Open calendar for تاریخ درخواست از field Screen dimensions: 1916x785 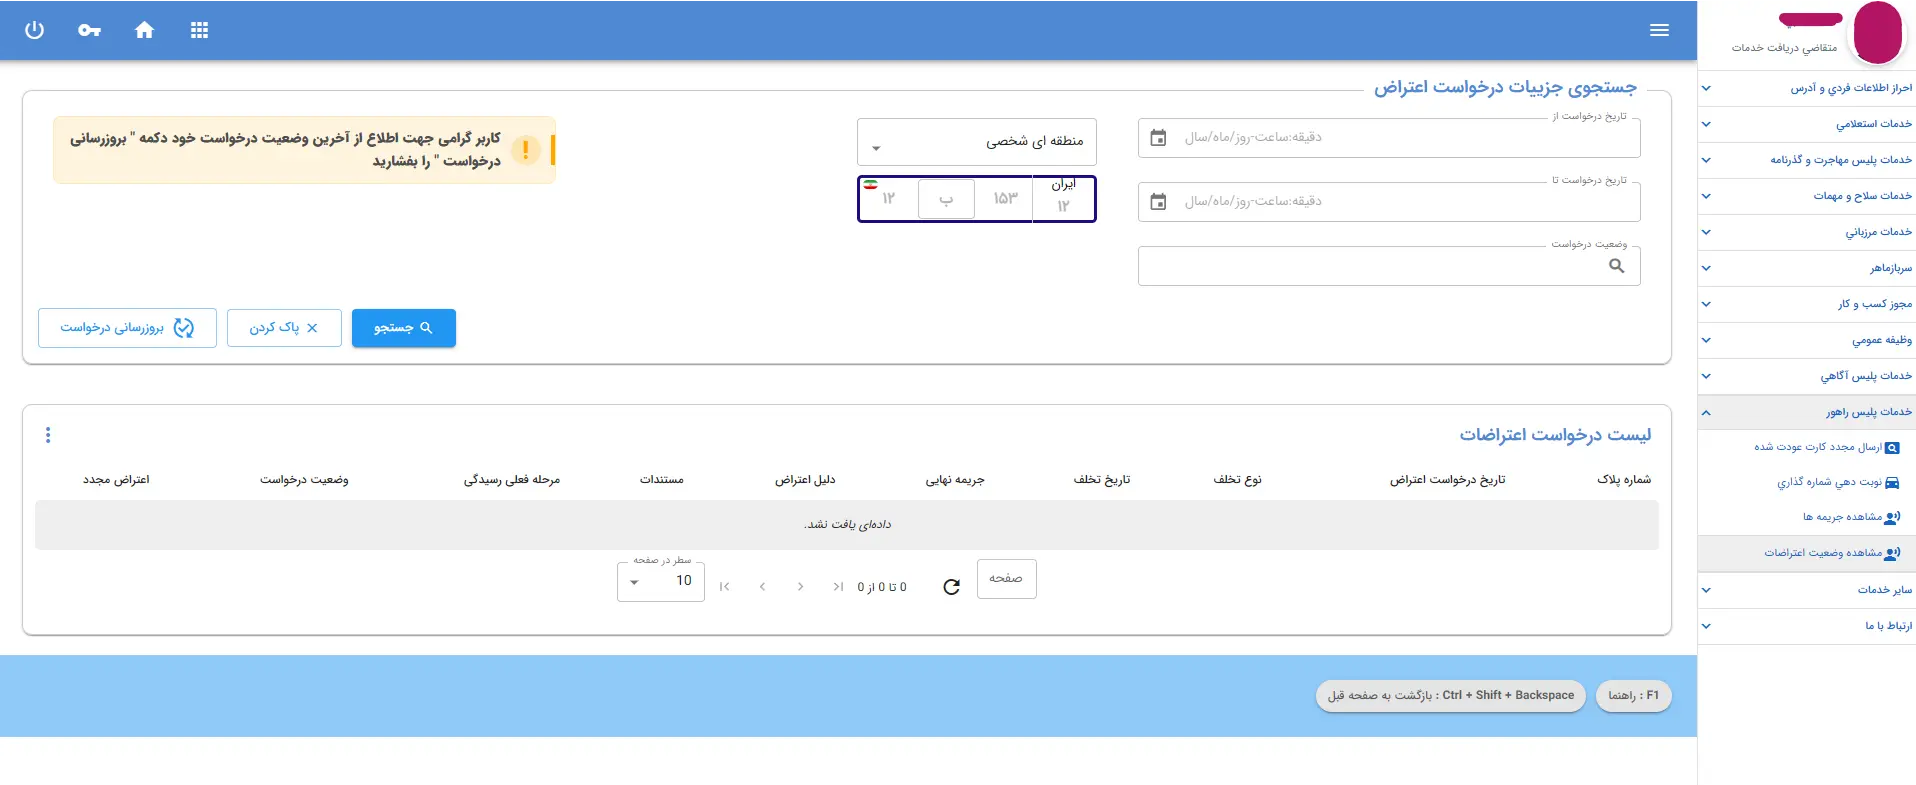(x=1158, y=138)
